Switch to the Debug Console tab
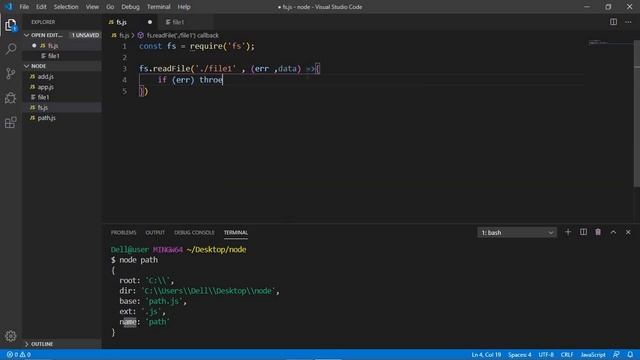 pos(194,233)
